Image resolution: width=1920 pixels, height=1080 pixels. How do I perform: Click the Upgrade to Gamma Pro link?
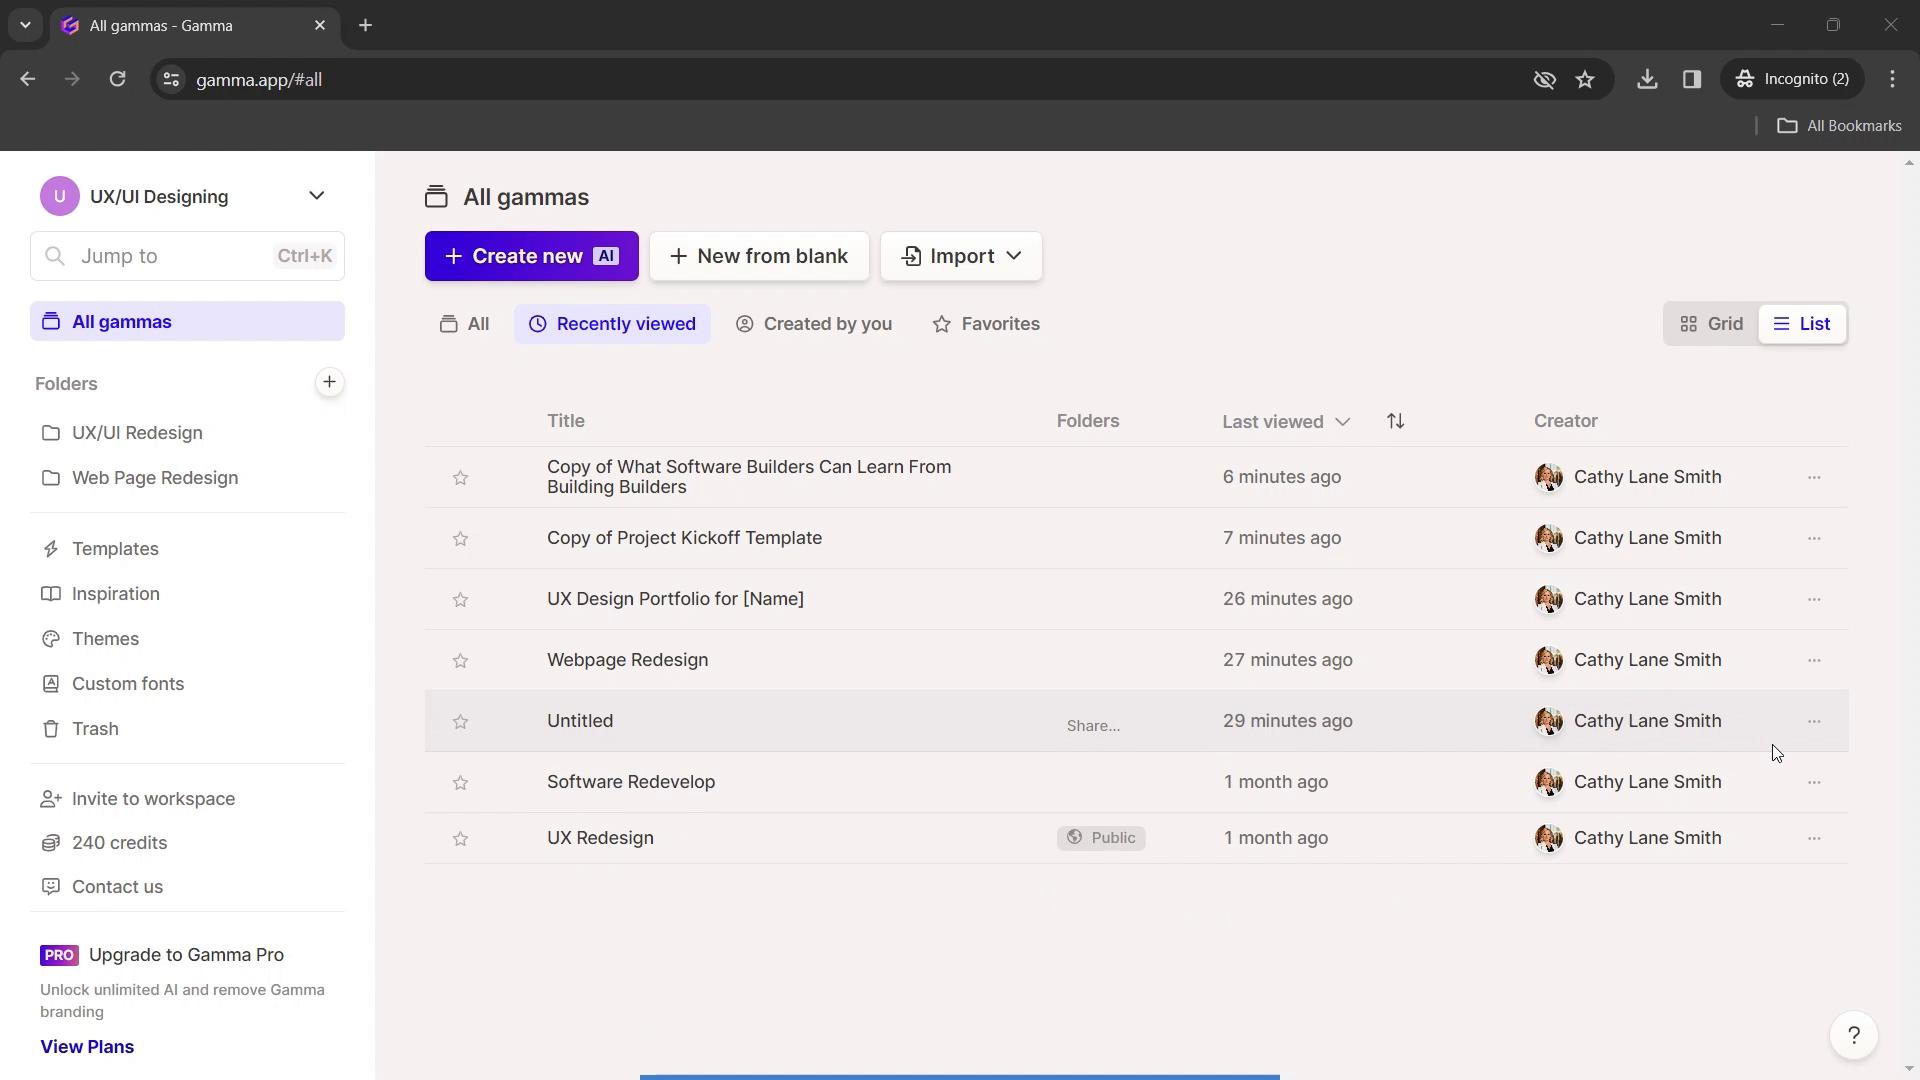(186, 953)
